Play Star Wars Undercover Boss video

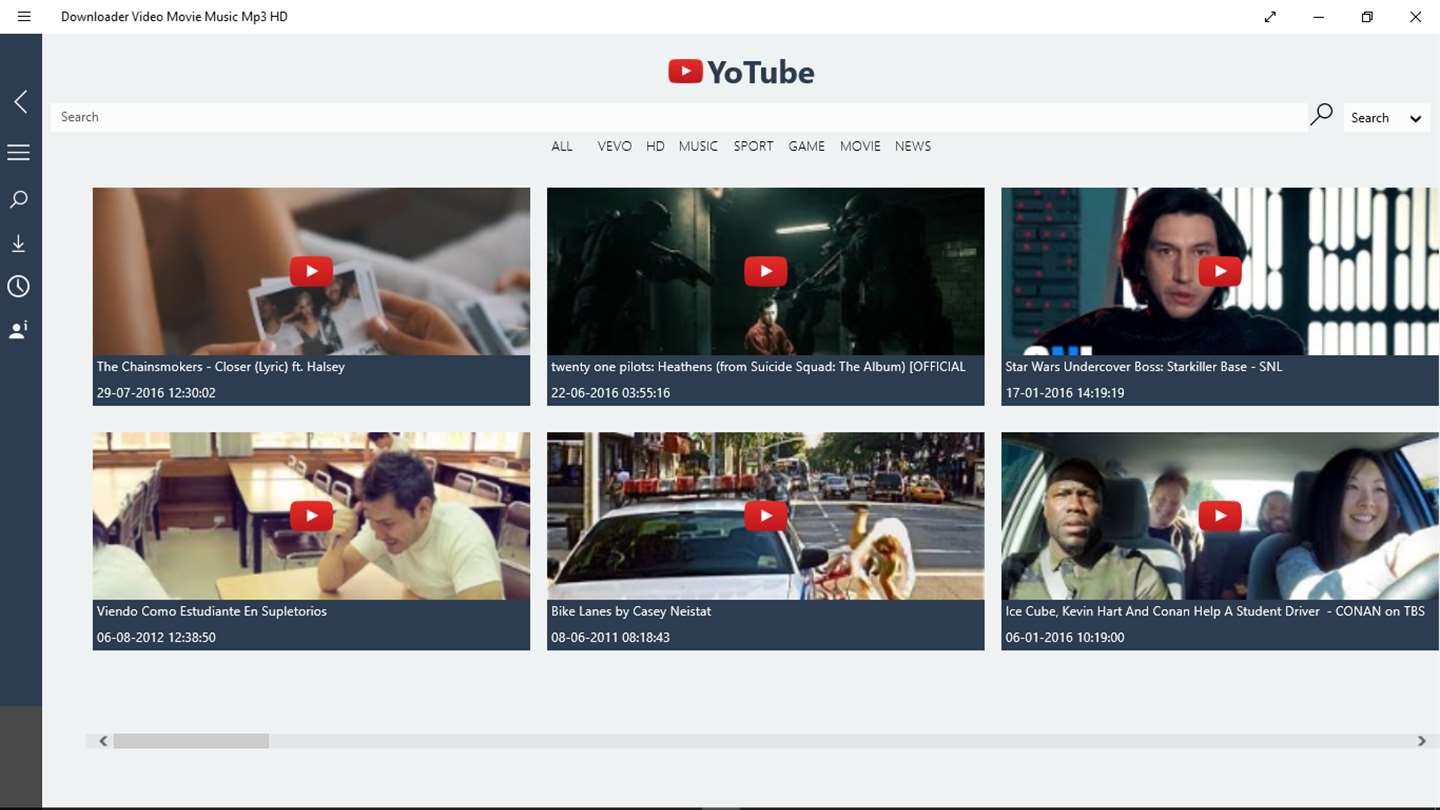[x=1220, y=271]
